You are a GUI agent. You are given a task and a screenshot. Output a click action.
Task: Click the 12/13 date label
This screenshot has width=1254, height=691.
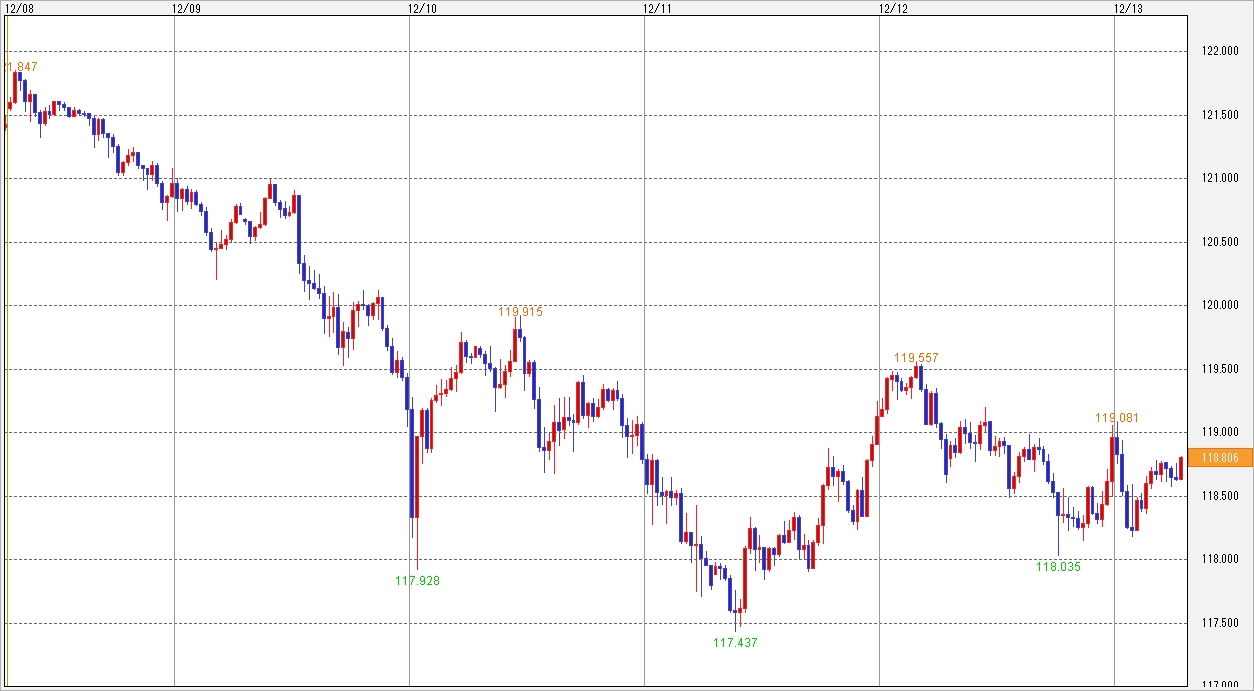(x=1127, y=8)
